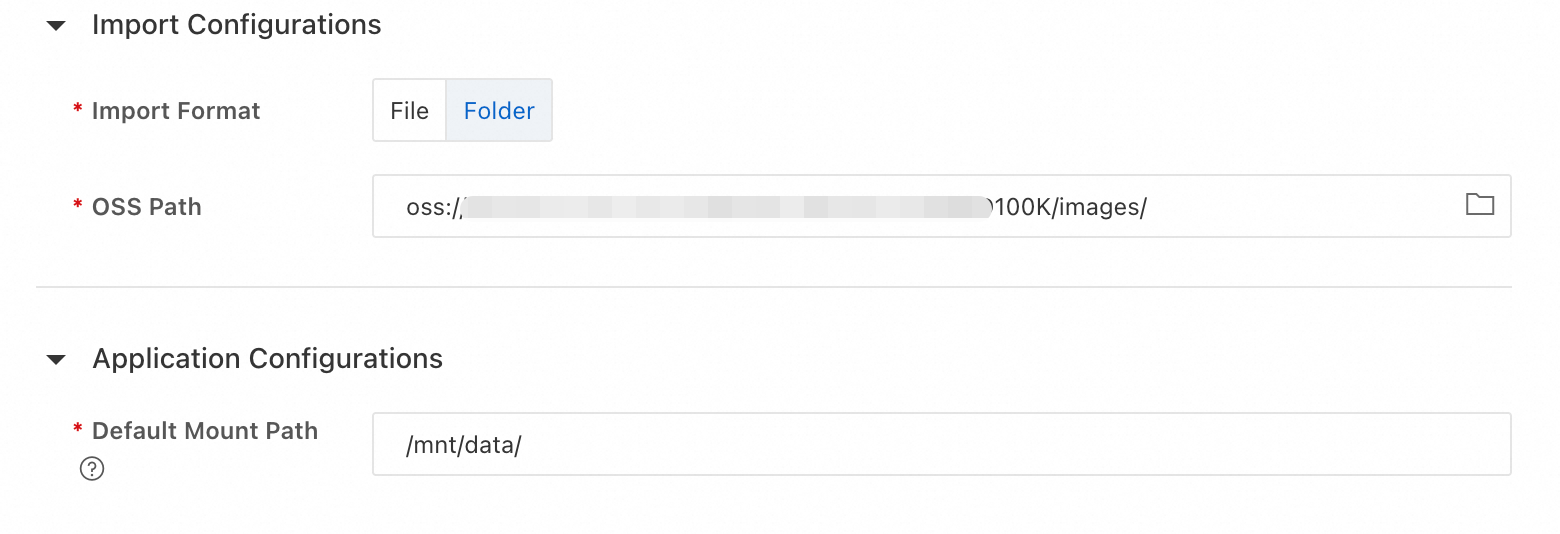Viewport: 1560px width, 534px height.
Task: Click red asterisk beside Import Format
Action: [x=78, y=111]
